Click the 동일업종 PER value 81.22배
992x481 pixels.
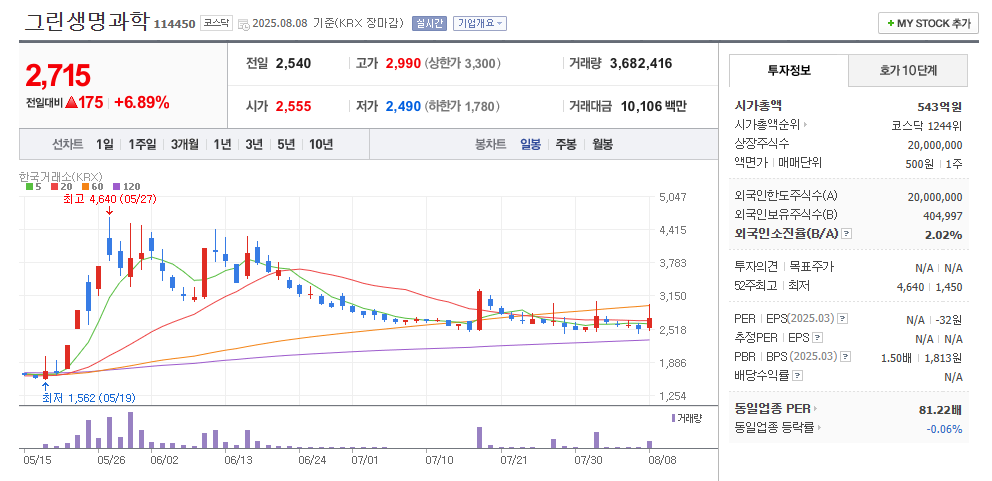[940, 410]
